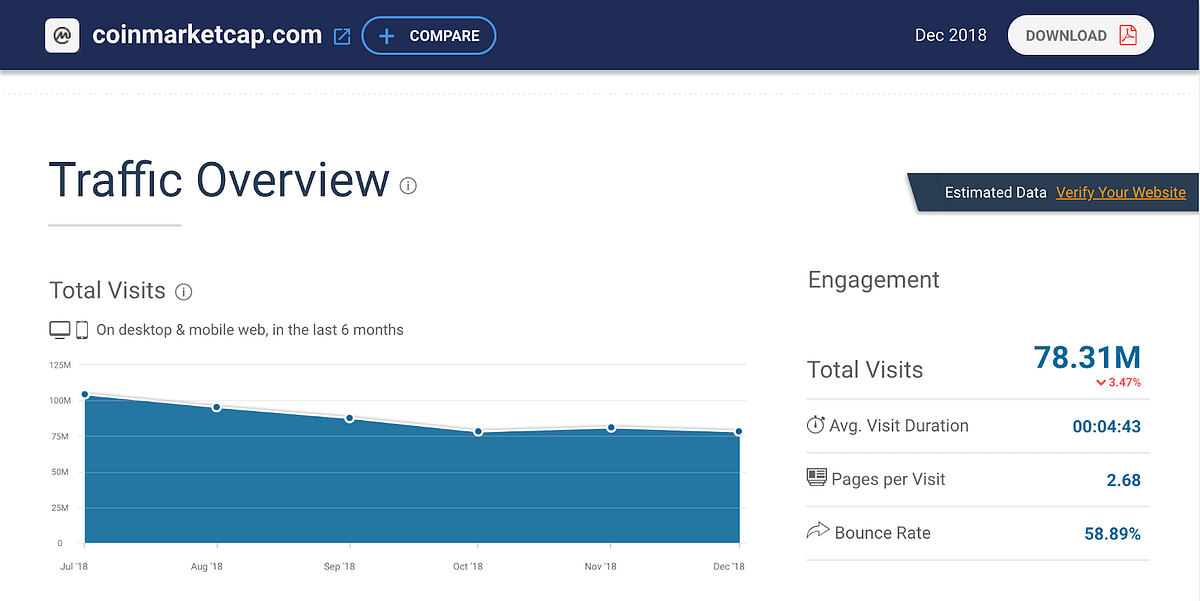Click the info icon beside Total Visits

[x=184, y=291]
